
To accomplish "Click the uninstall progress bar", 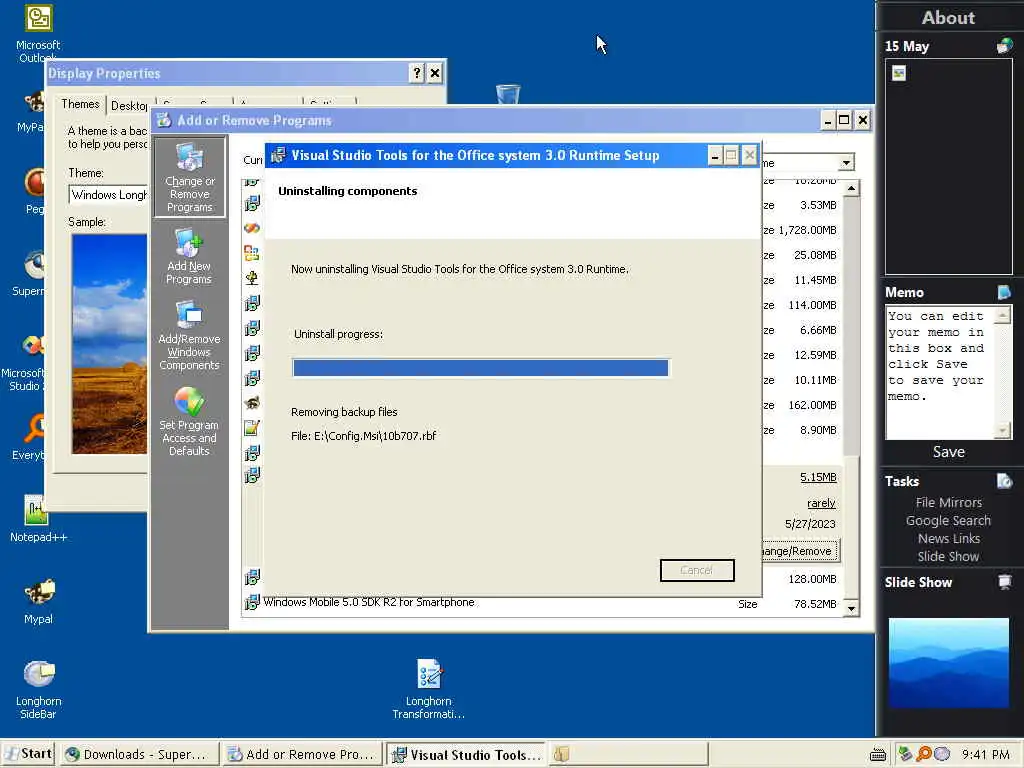I will point(481,368).
